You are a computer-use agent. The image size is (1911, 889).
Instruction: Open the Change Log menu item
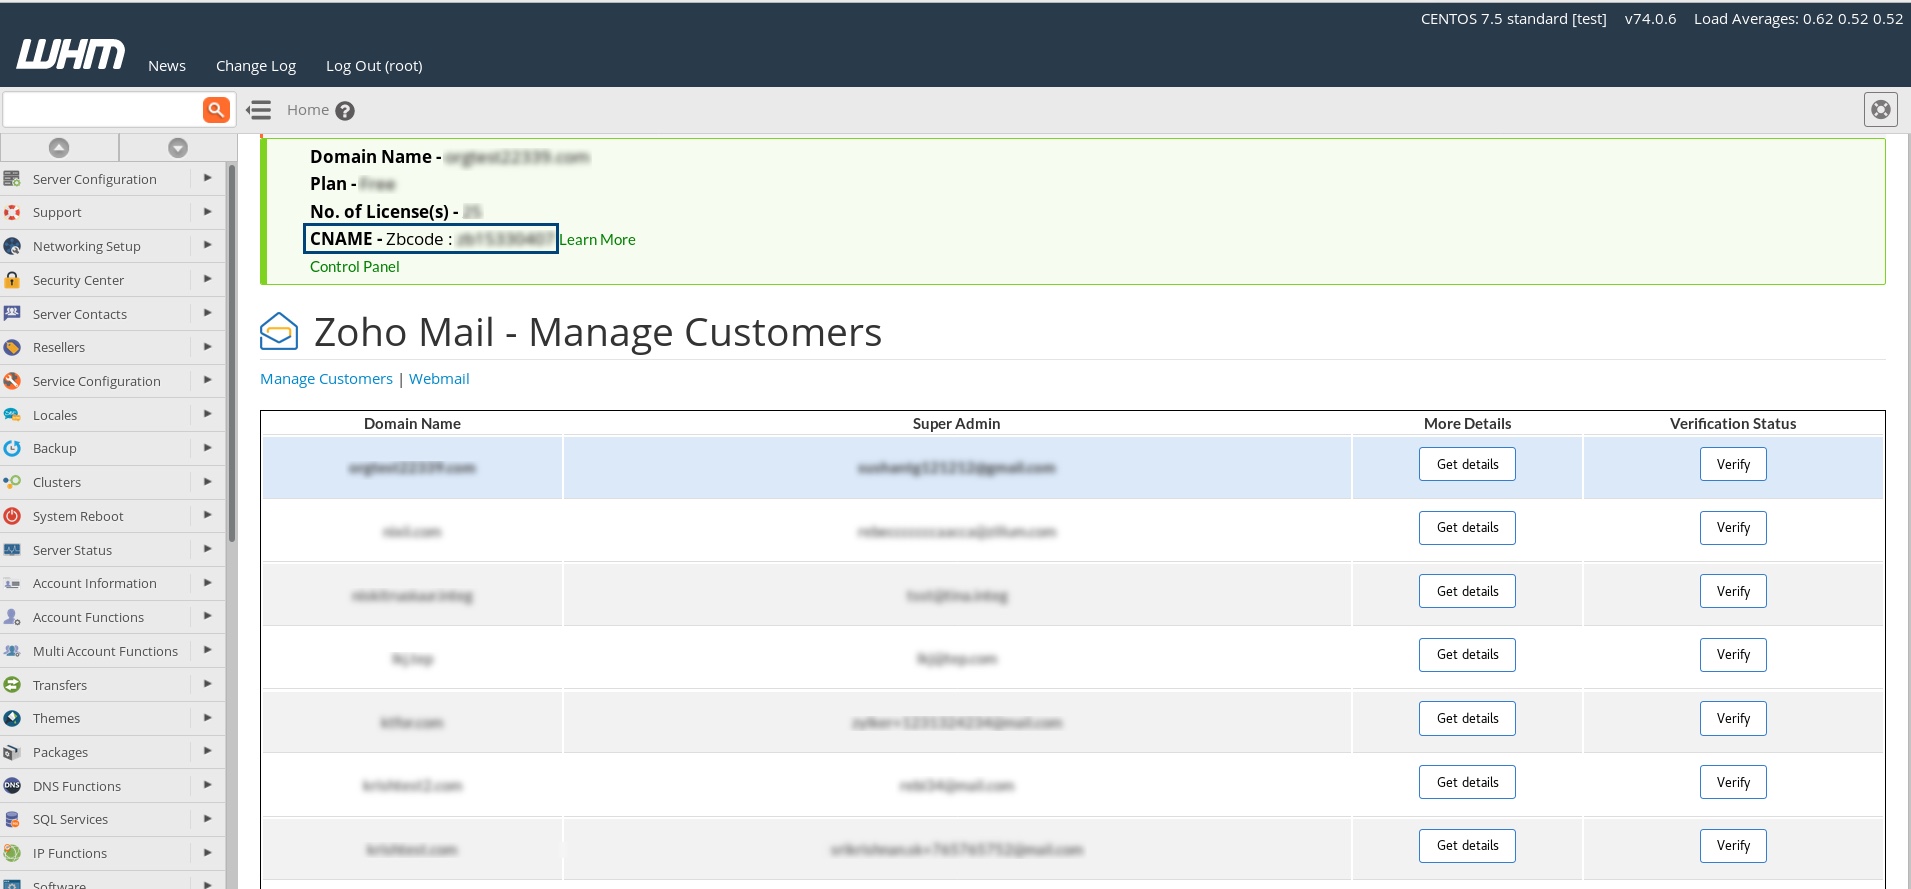coord(256,66)
